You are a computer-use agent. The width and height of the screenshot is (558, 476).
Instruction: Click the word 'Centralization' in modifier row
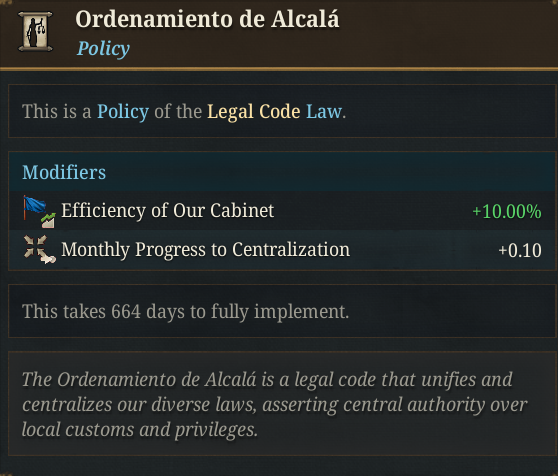point(291,249)
